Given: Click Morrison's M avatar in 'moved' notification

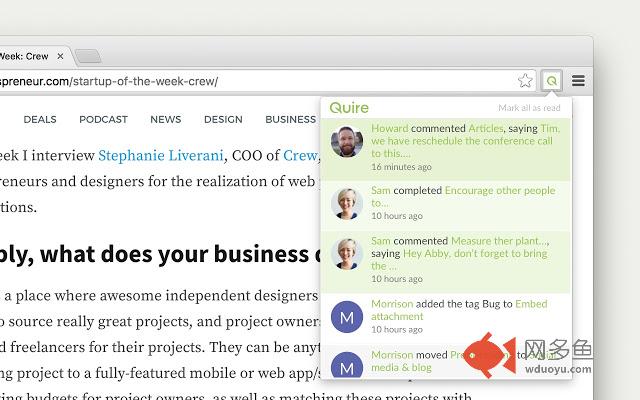Looking at the screenshot, I should (347, 365).
